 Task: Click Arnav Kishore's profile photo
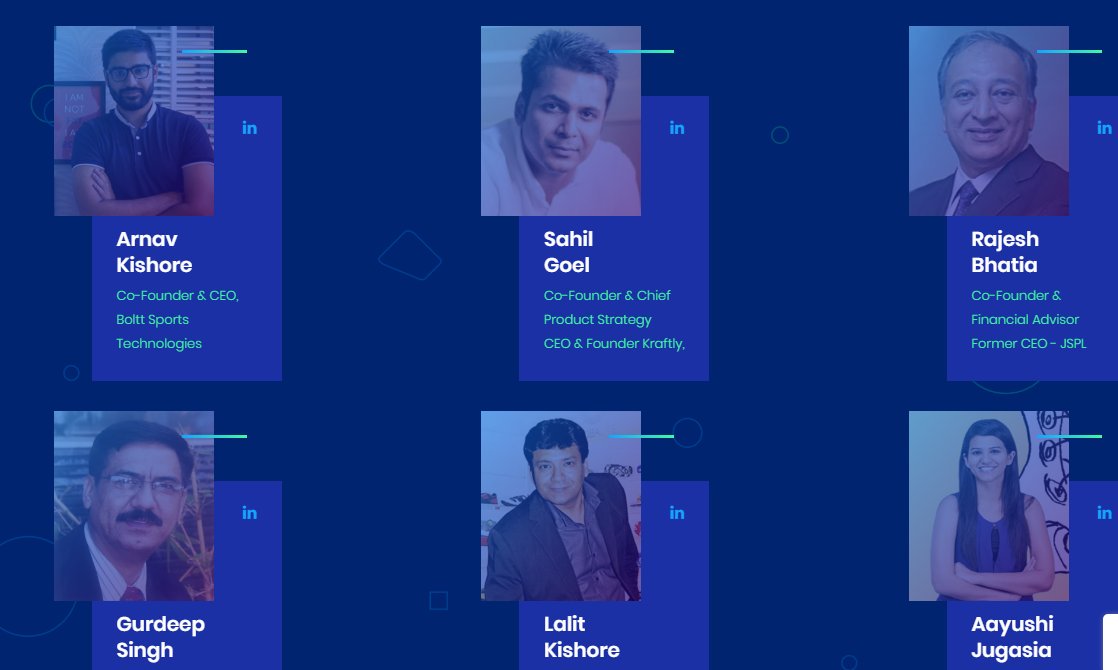(134, 121)
